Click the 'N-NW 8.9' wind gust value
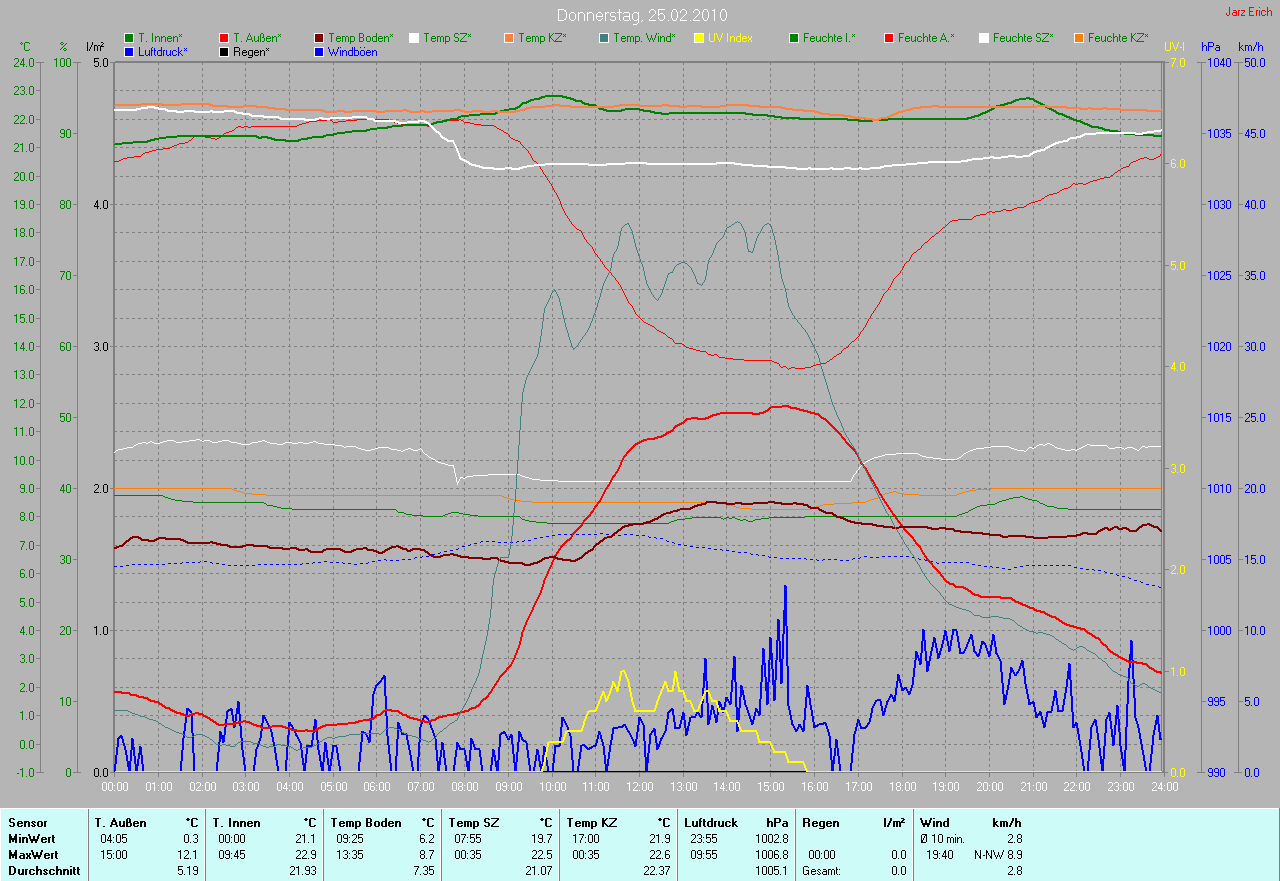The height and width of the screenshot is (881, 1280). coord(998,855)
